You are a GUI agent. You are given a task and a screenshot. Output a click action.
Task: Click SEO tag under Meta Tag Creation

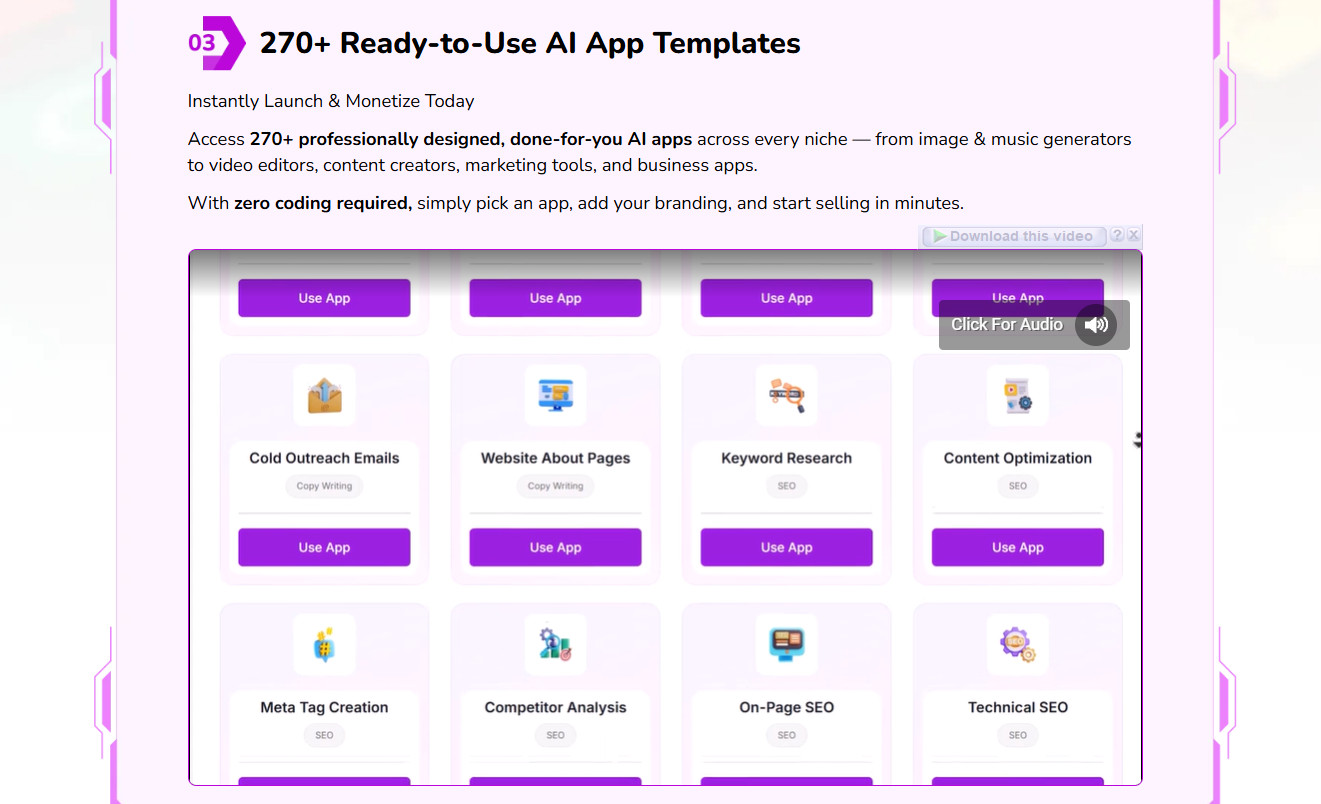coord(324,735)
